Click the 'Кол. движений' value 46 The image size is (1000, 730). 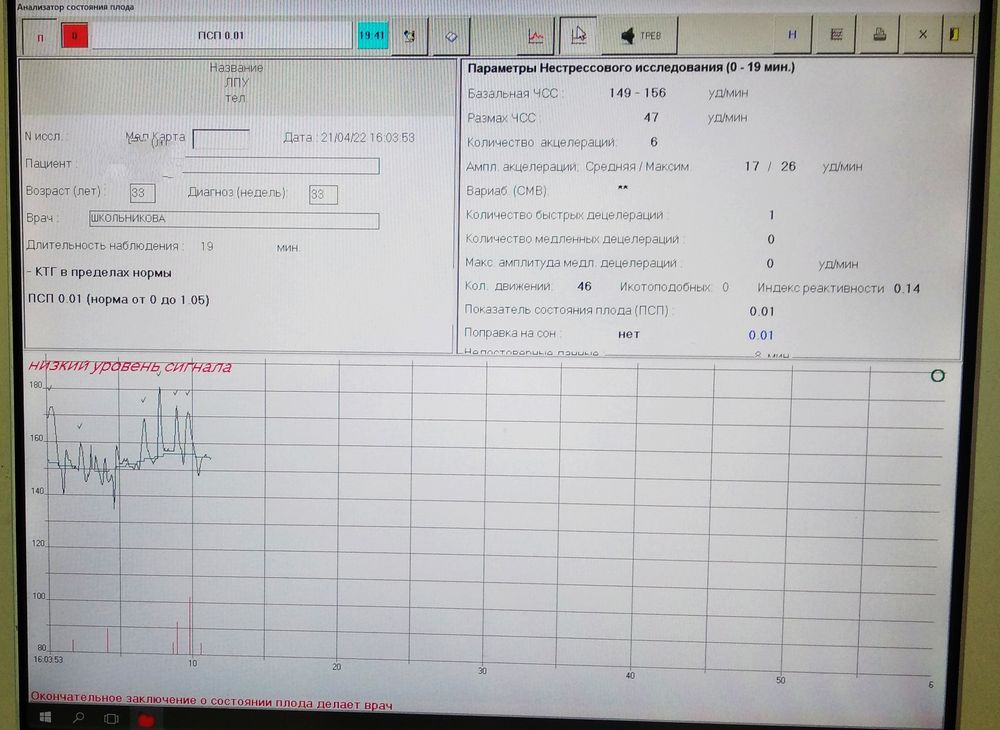(x=584, y=286)
